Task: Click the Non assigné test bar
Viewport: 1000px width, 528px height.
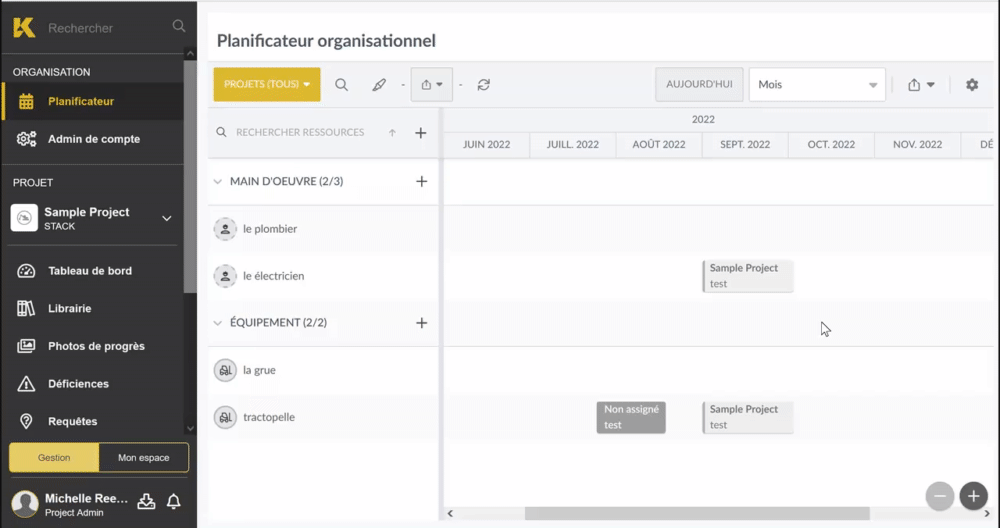Action: (631, 418)
